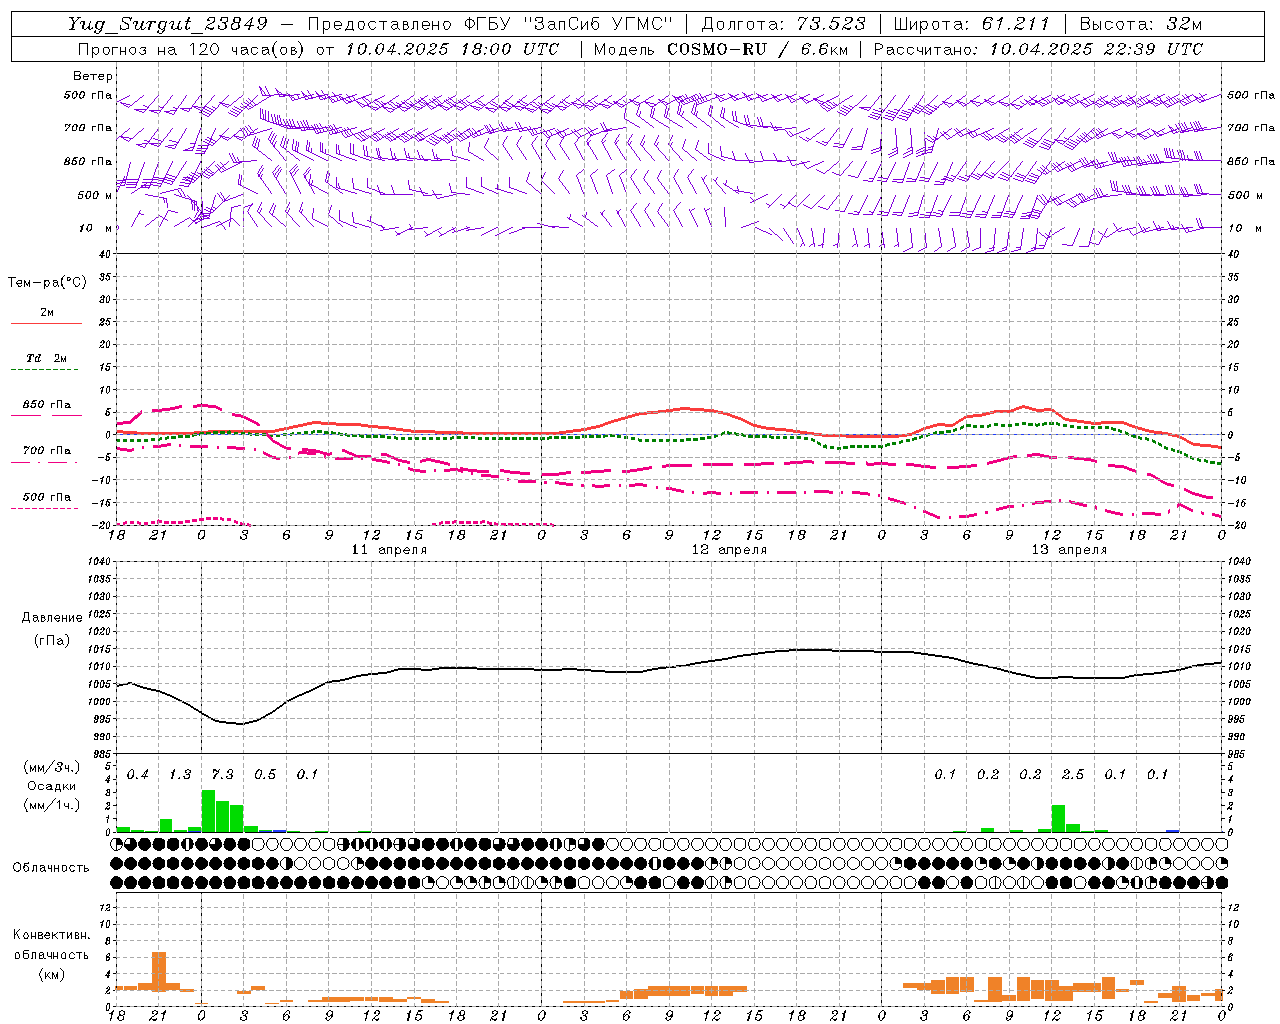Click the Тем-ра(°C) temperature axis label
The width and height of the screenshot is (1280, 1024).
pos(47,283)
